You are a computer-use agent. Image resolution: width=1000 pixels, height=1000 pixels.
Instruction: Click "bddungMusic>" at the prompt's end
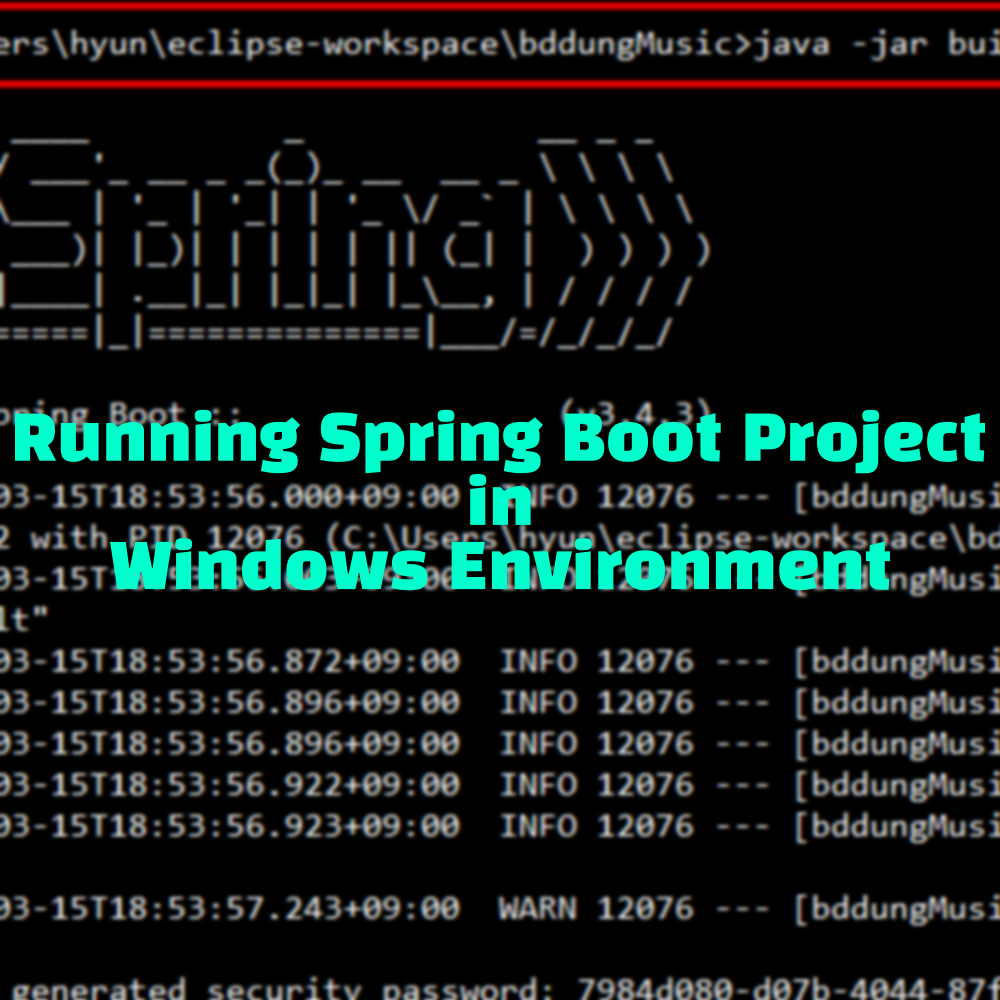point(635,46)
